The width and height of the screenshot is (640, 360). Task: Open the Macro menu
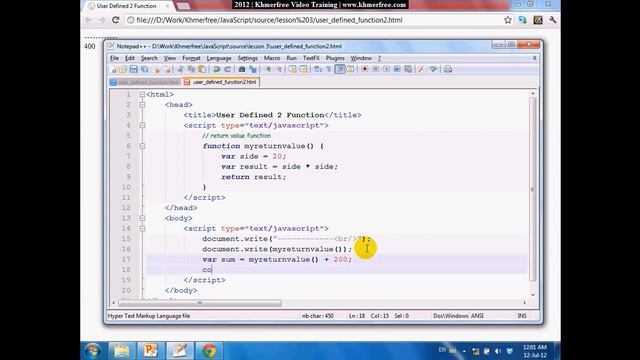(x=272, y=58)
